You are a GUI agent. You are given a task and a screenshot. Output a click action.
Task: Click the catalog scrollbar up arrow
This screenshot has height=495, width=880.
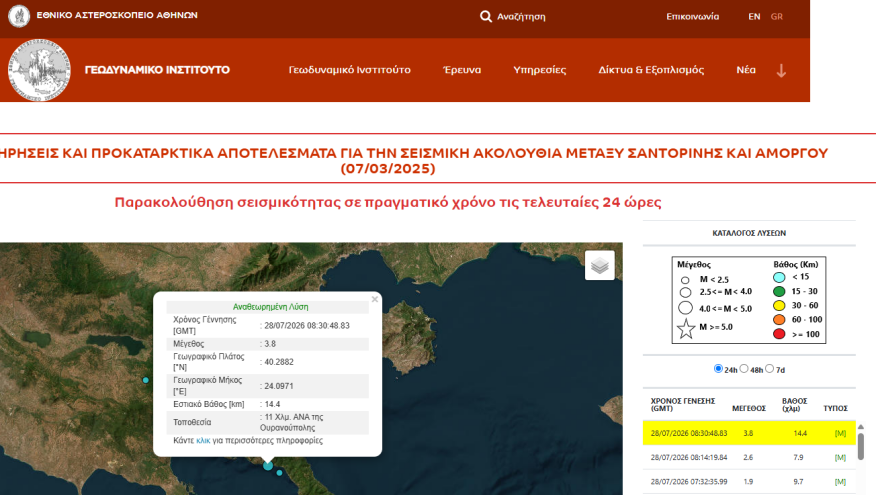click(860, 427)
